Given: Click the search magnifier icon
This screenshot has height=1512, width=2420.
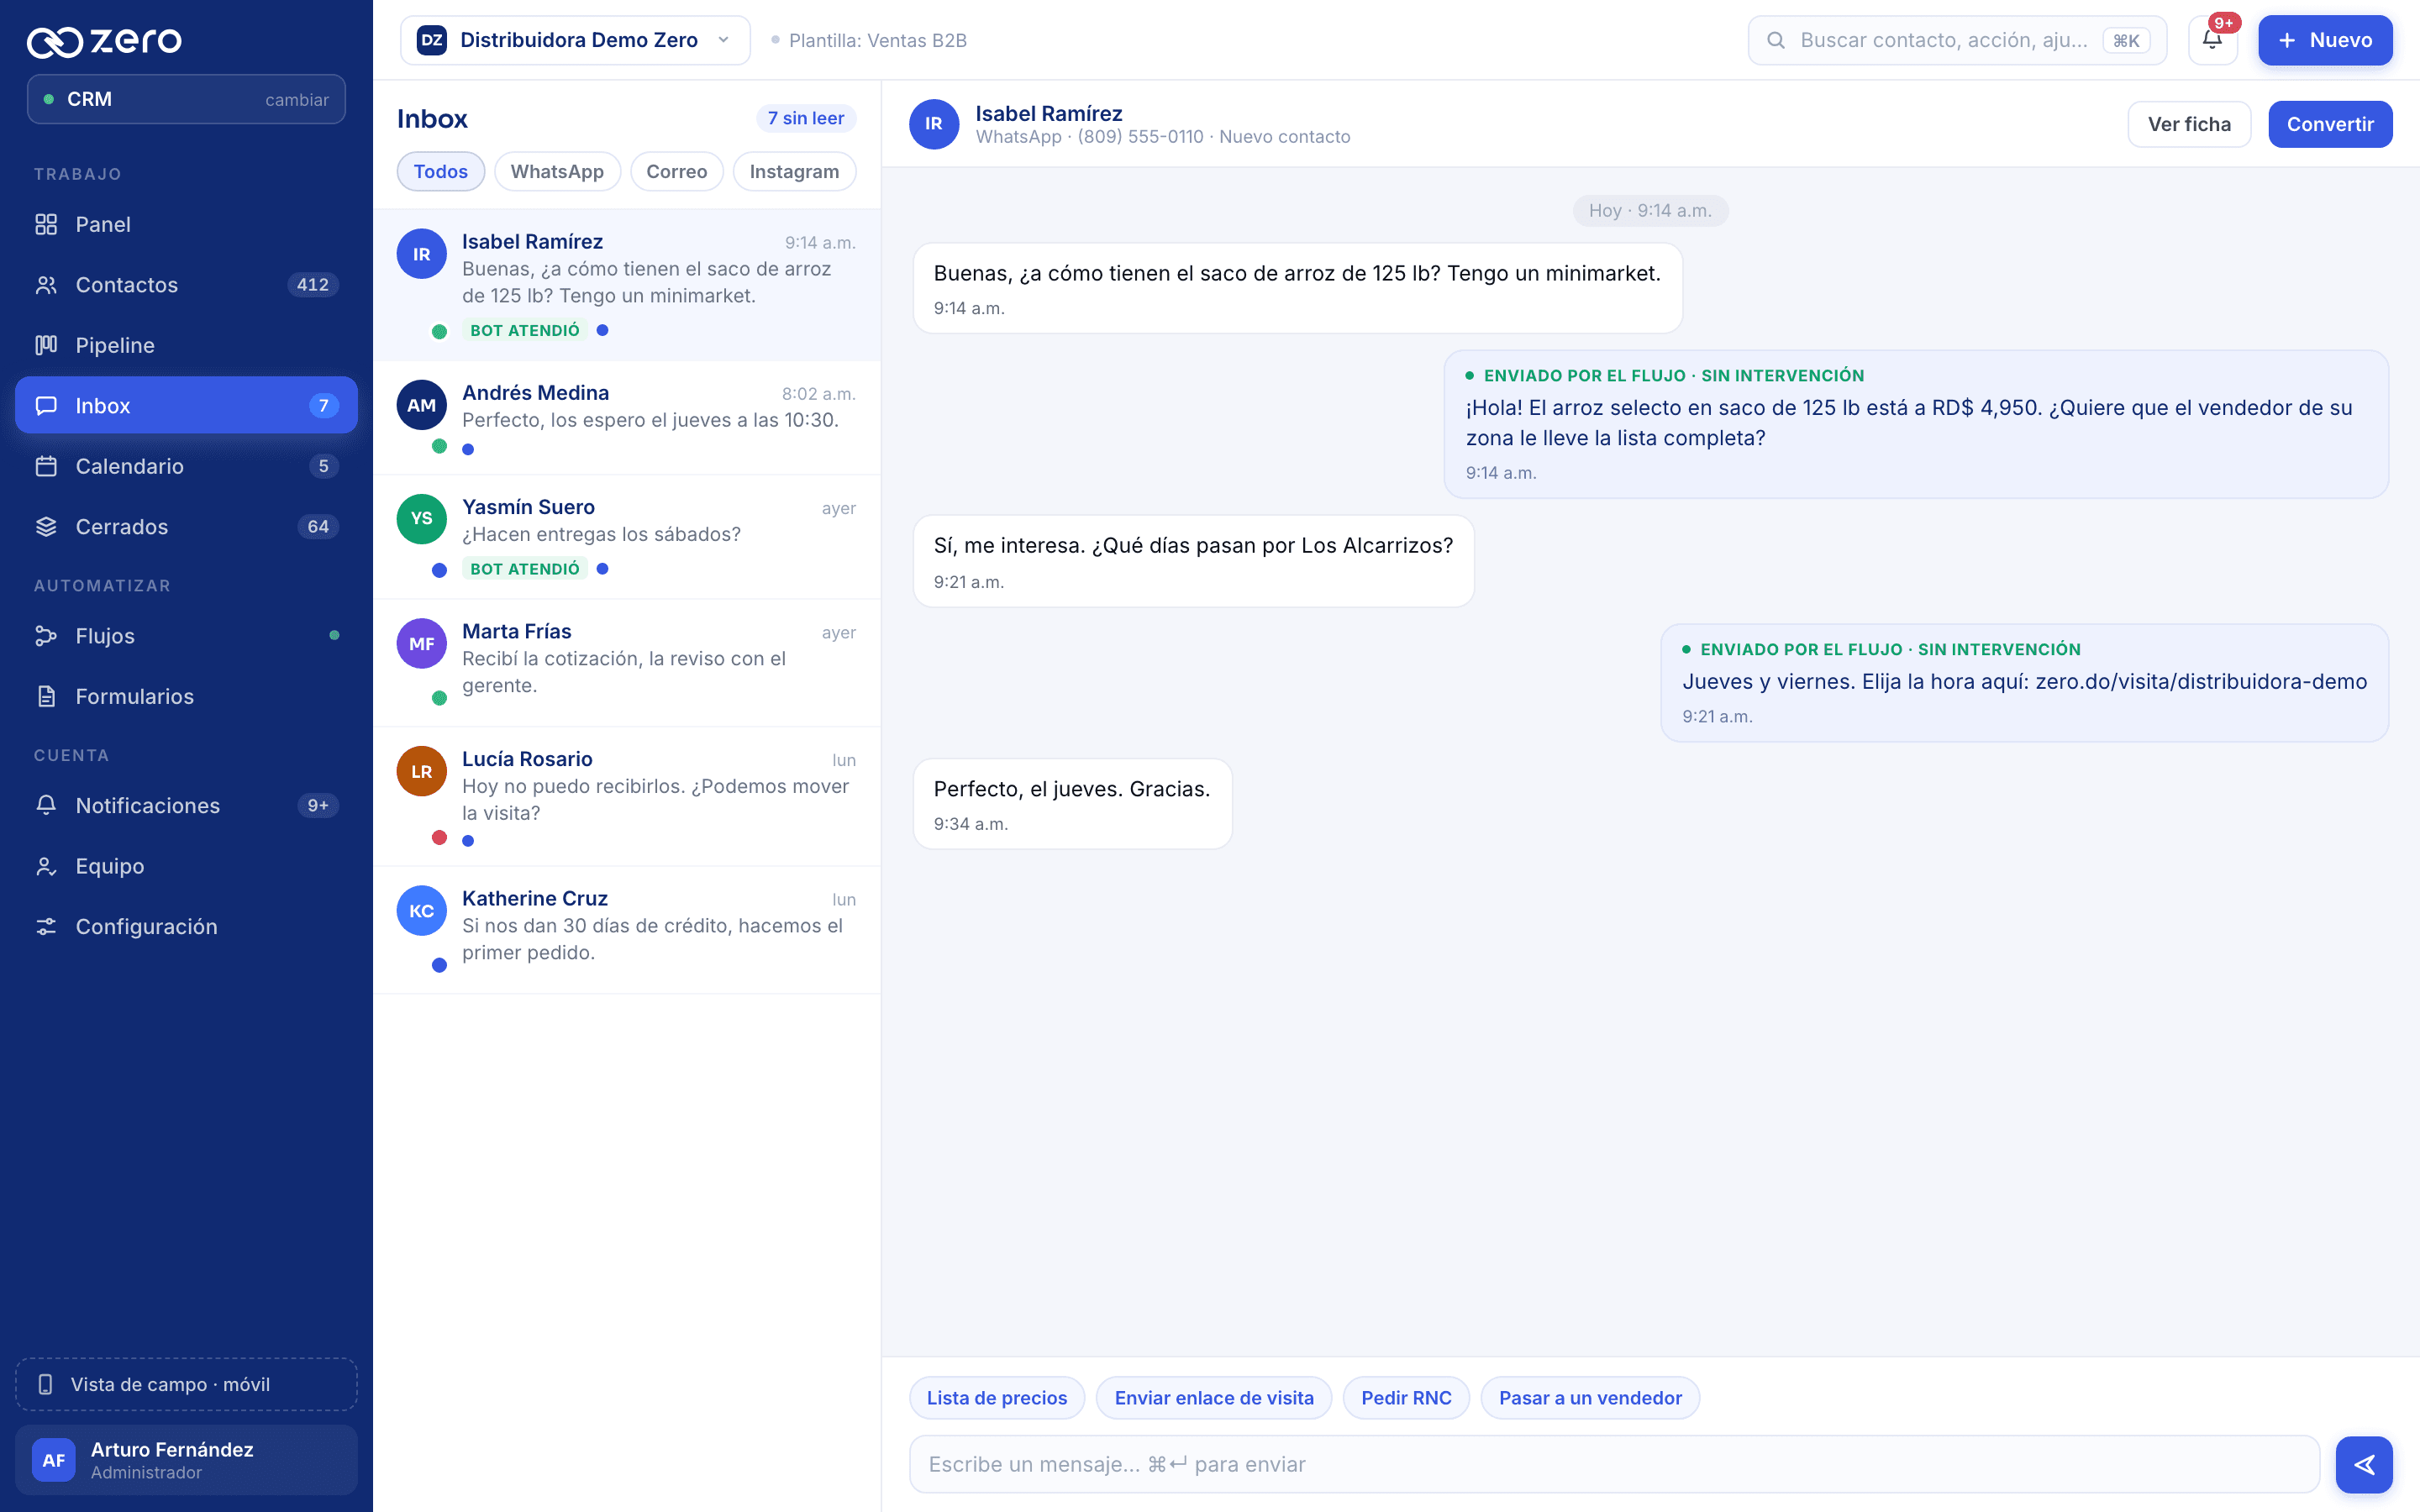Looking at the screenshot, I should [1776, 40].
